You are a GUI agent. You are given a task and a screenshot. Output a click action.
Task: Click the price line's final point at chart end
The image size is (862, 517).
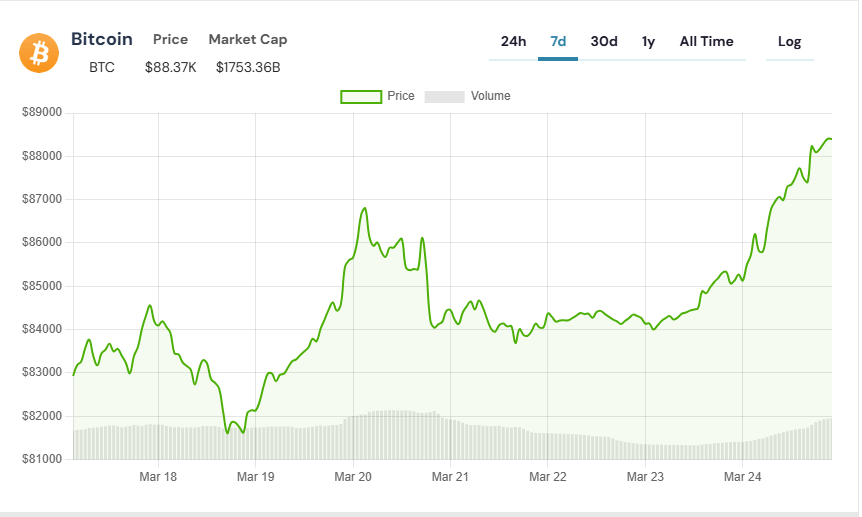coord(831,139)
